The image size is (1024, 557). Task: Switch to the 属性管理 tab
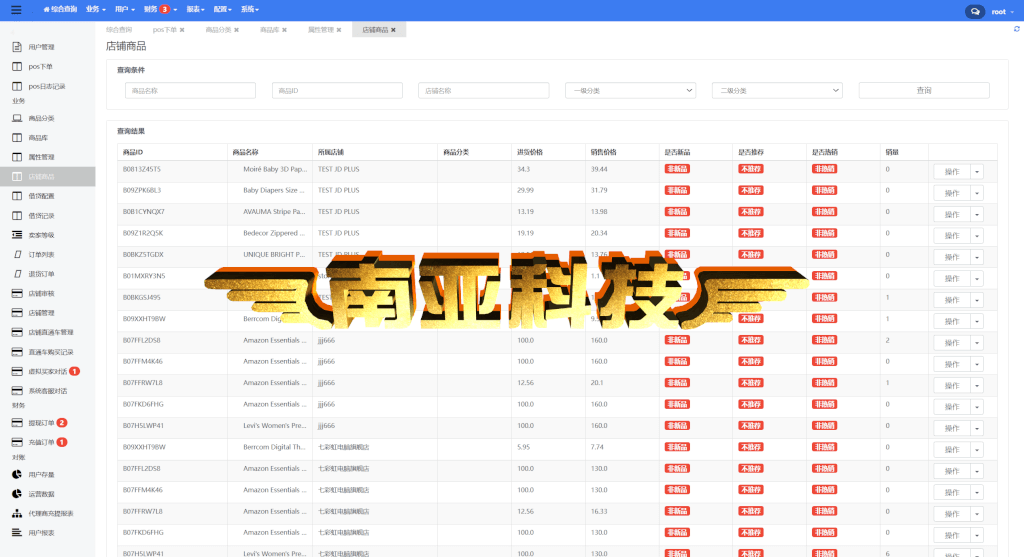tap(321, 29)
